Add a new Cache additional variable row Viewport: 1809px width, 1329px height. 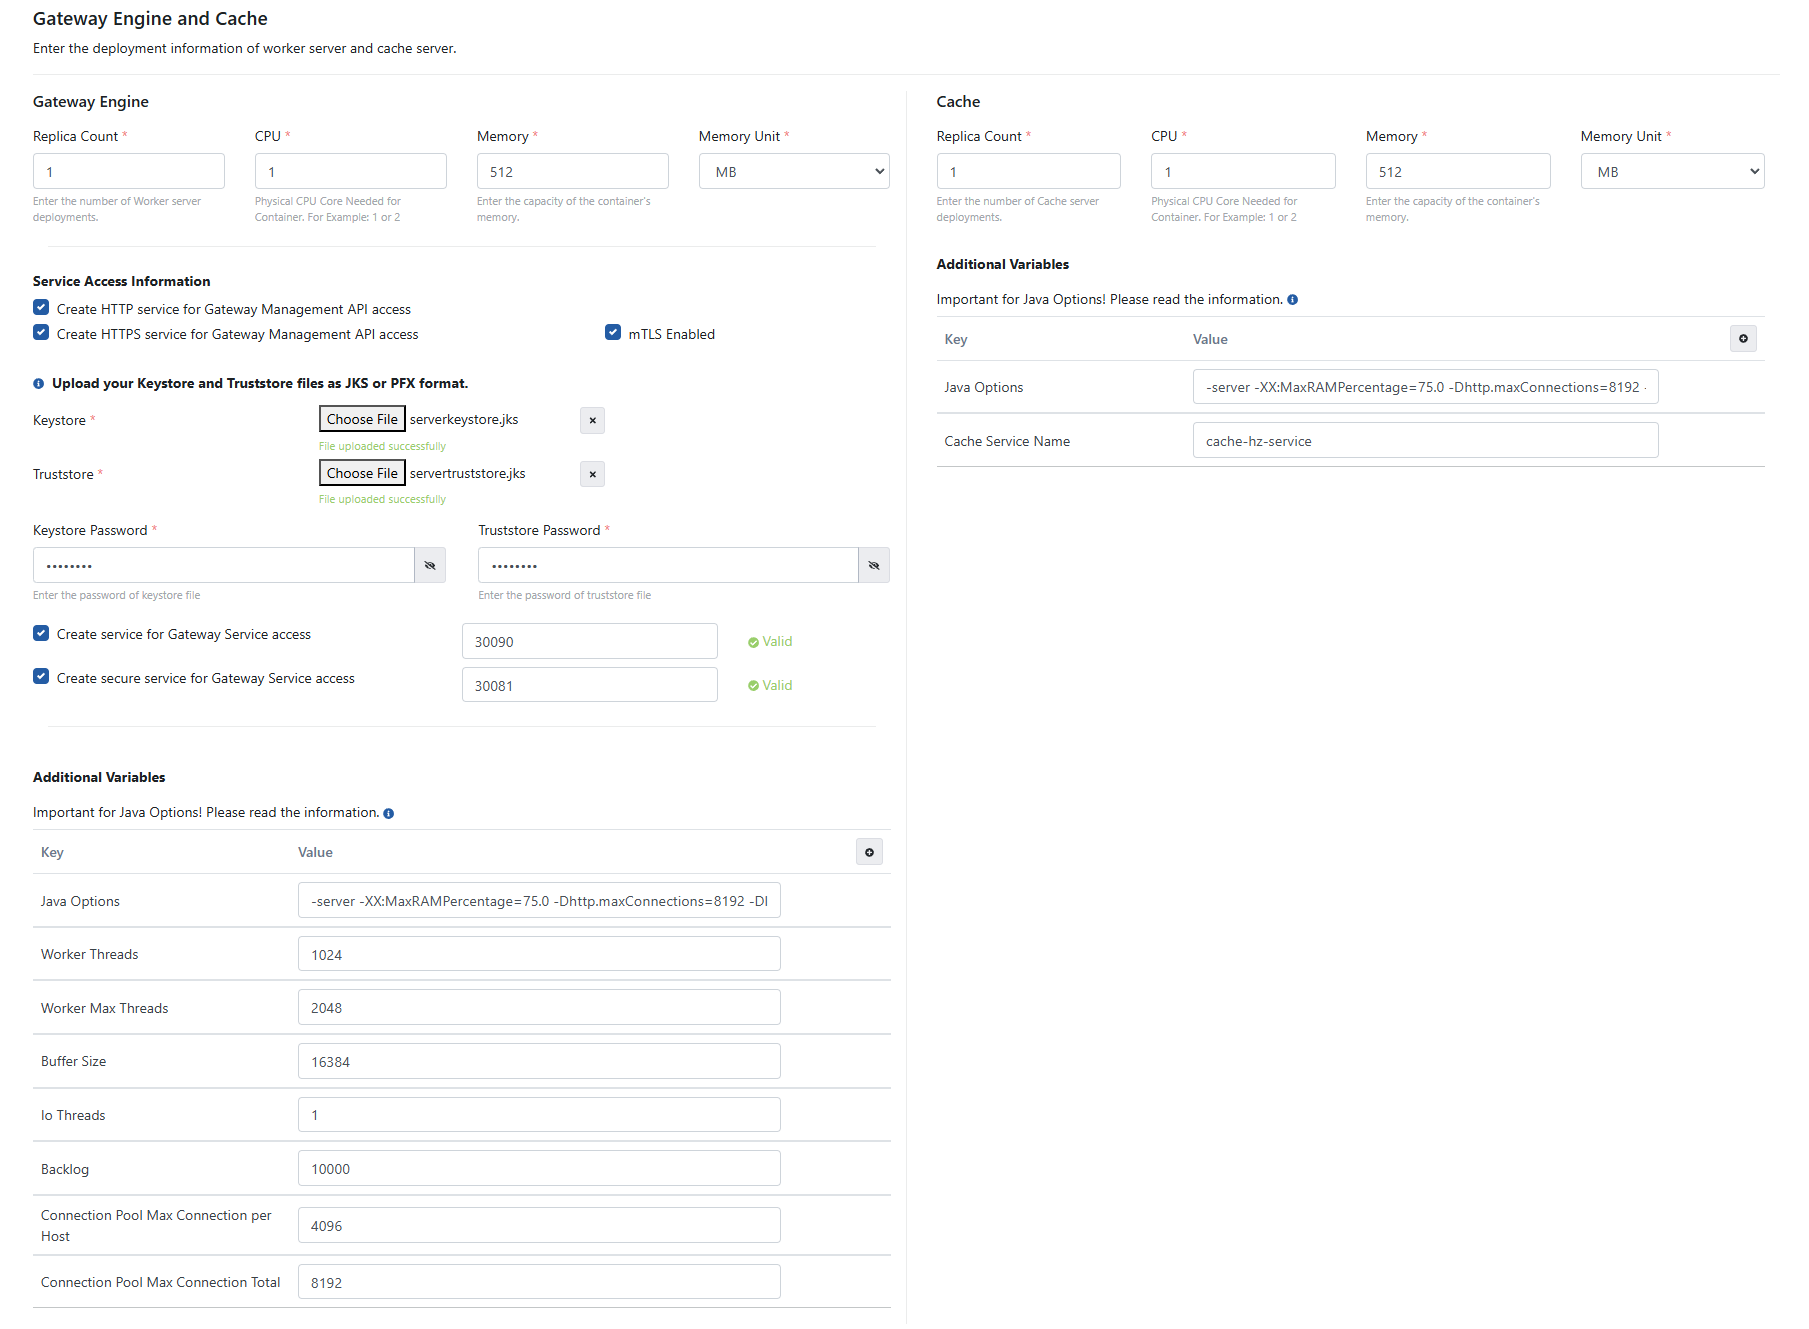(x=1742, y=339)
